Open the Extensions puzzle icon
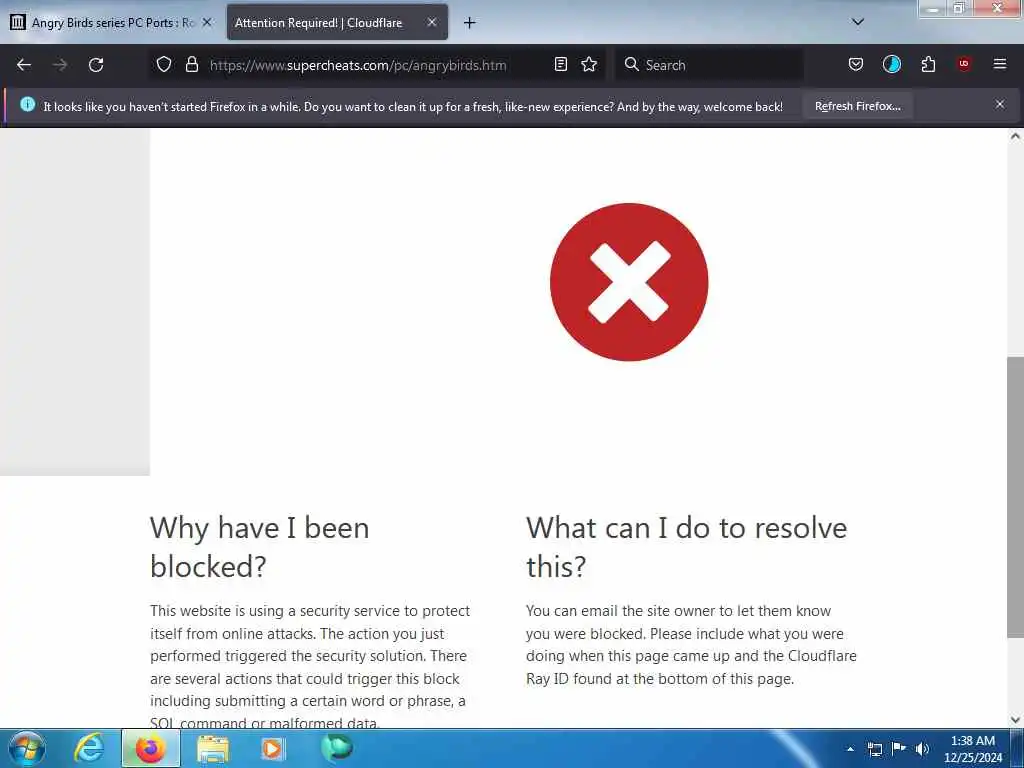The image size is (1024, 768). 928,64
